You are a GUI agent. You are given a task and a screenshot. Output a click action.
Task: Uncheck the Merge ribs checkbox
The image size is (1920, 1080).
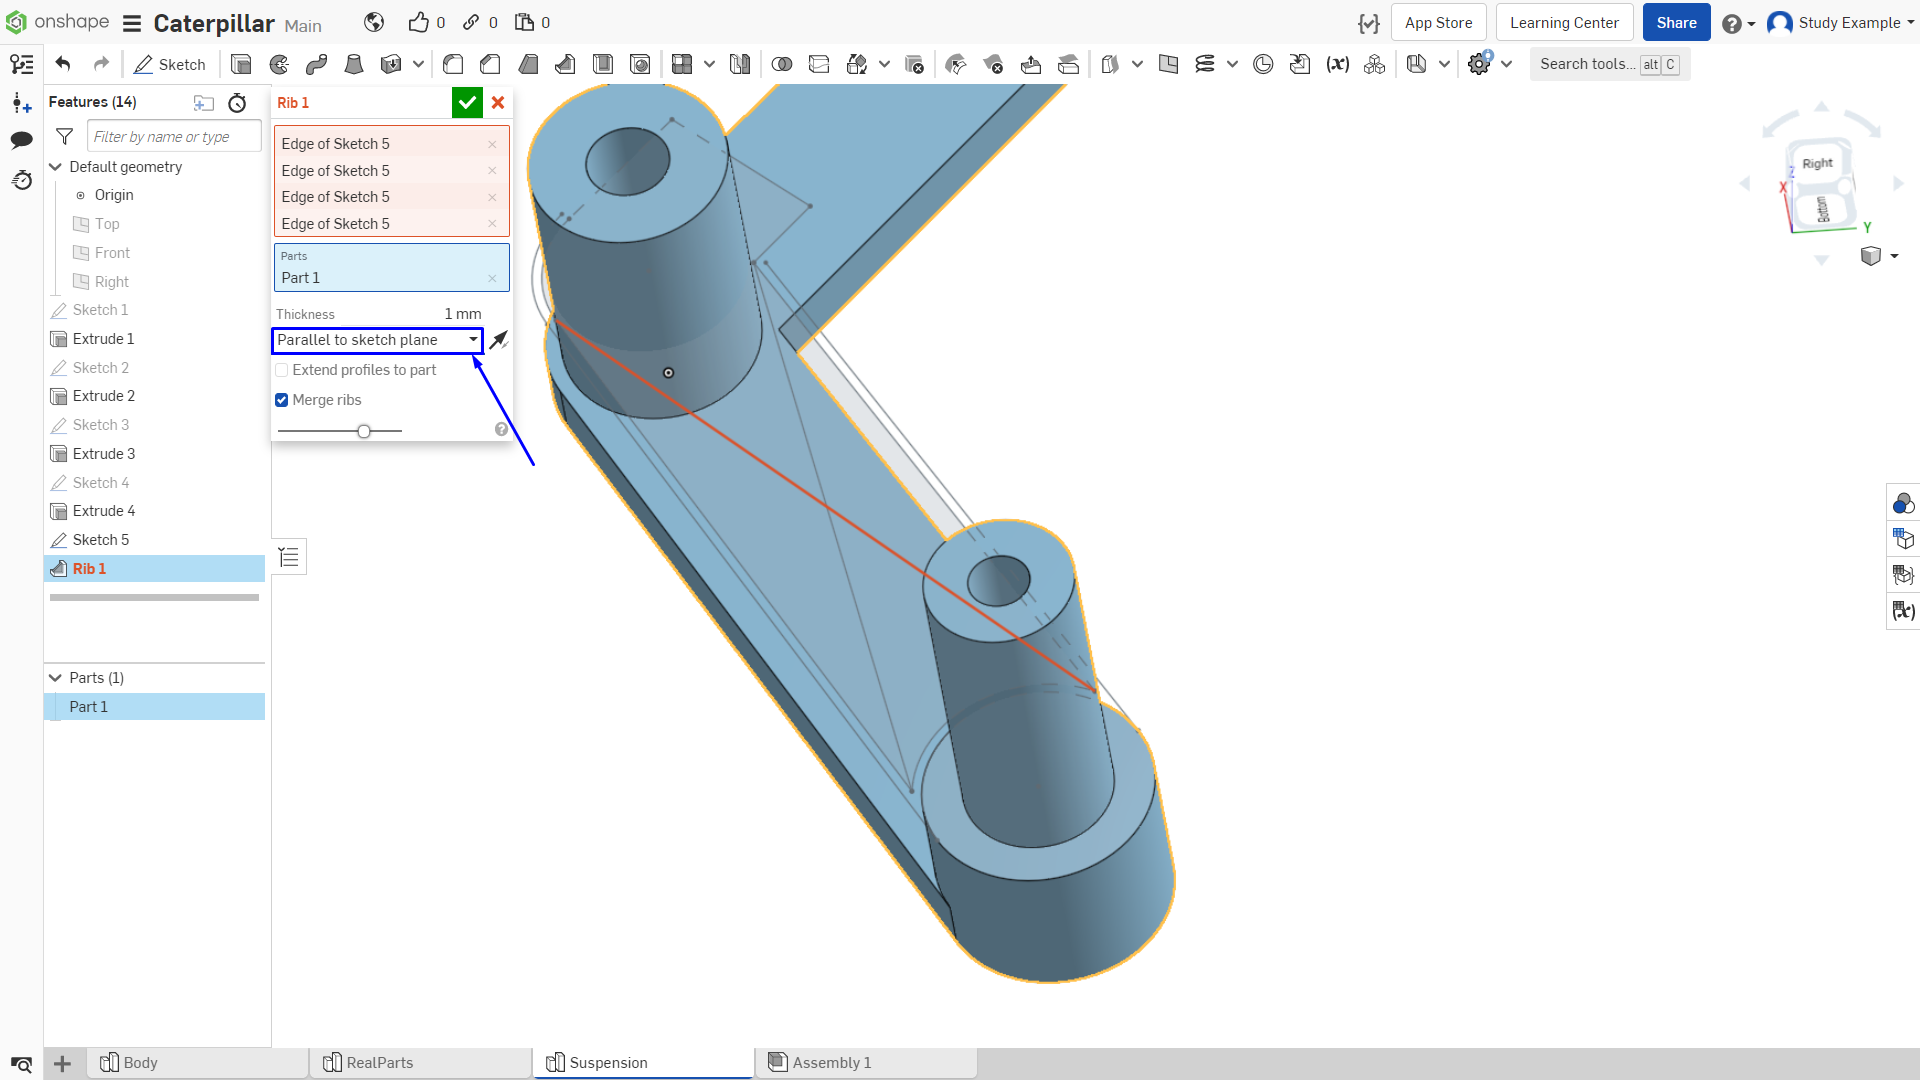tap(282, 400)
